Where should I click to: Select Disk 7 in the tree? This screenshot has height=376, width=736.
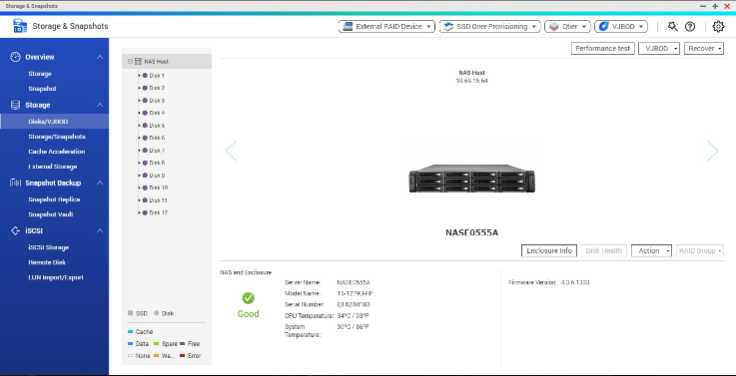pyautogui.click(x=157, y=150)
